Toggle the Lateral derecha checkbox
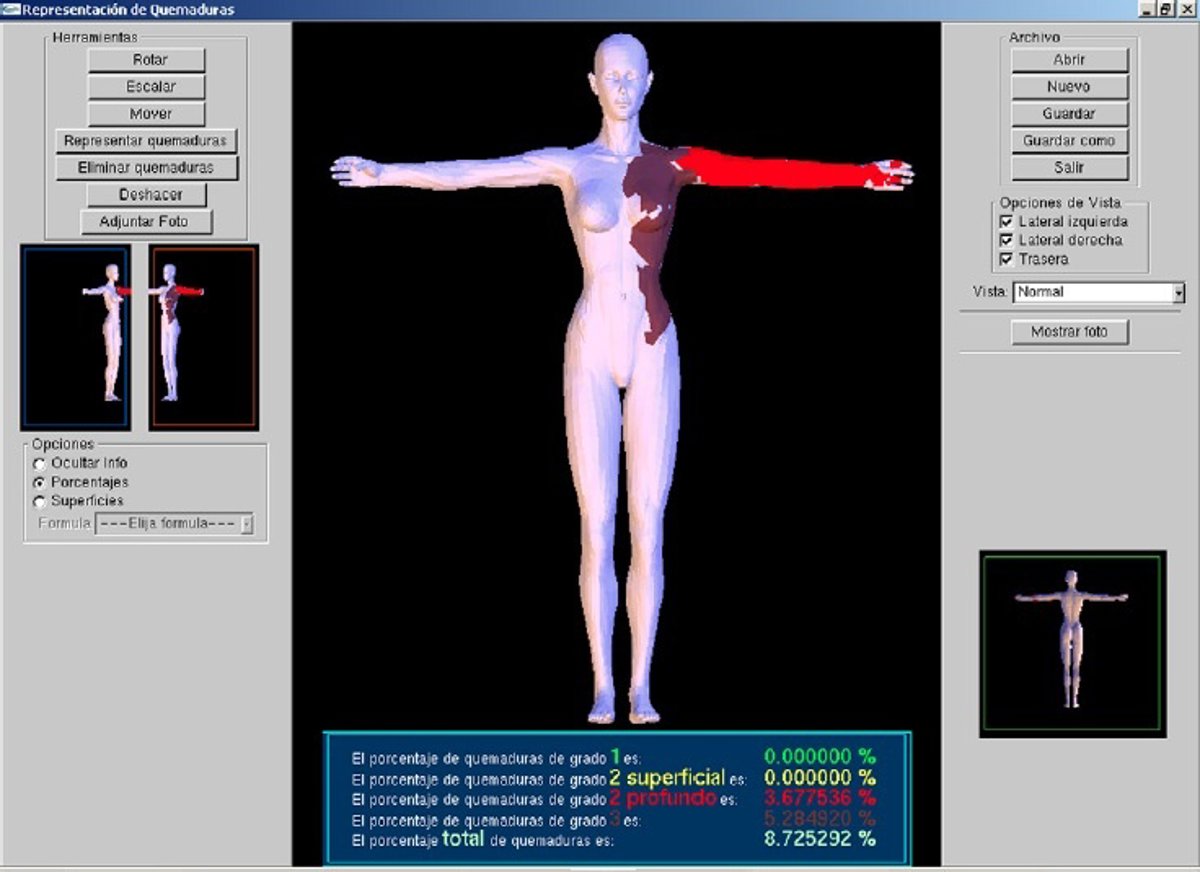The image size is (1200, 872). pyautogui.click(x=1006, y=241)
